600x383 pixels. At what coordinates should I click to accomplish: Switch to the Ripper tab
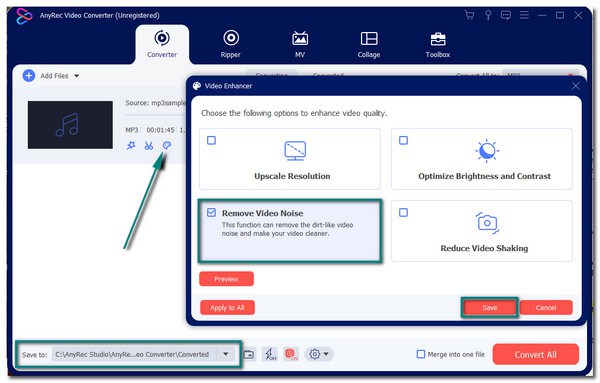[x=231, y=44]
